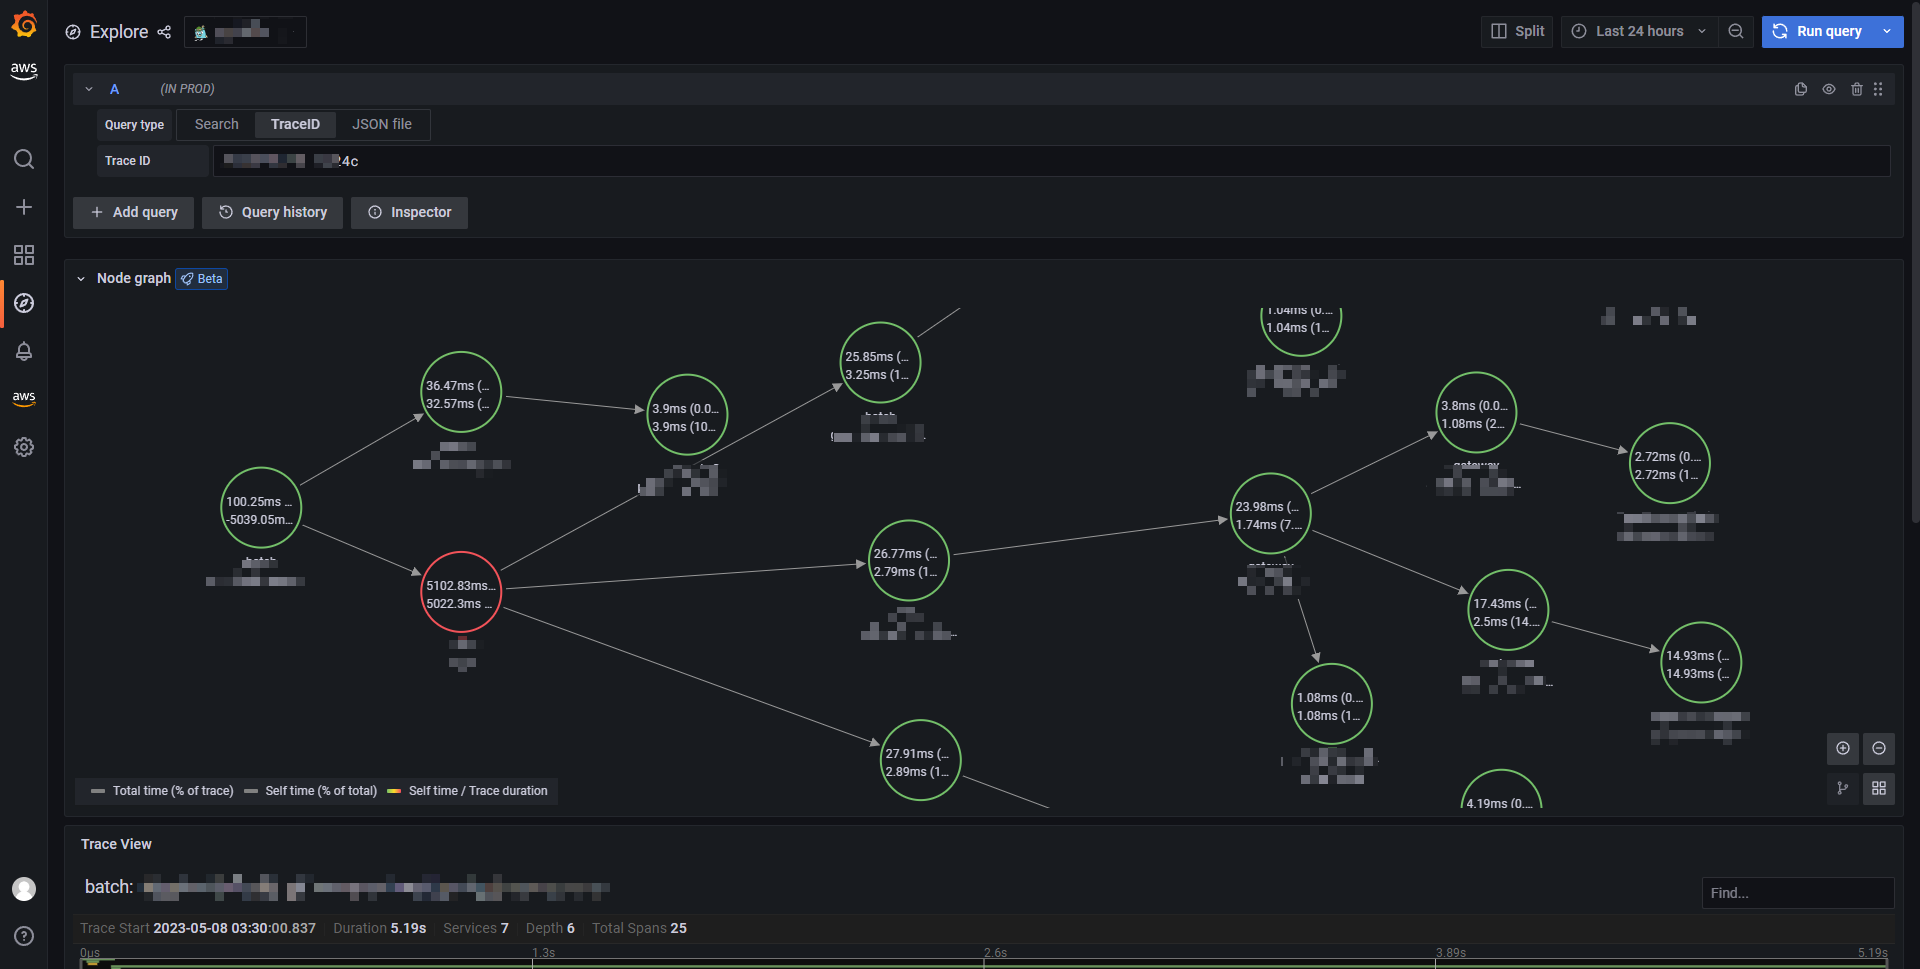Viewport: 1920px width, 969px height.
Task: Select the node showing 2.72ms
Action: [x=1669, y=463]
